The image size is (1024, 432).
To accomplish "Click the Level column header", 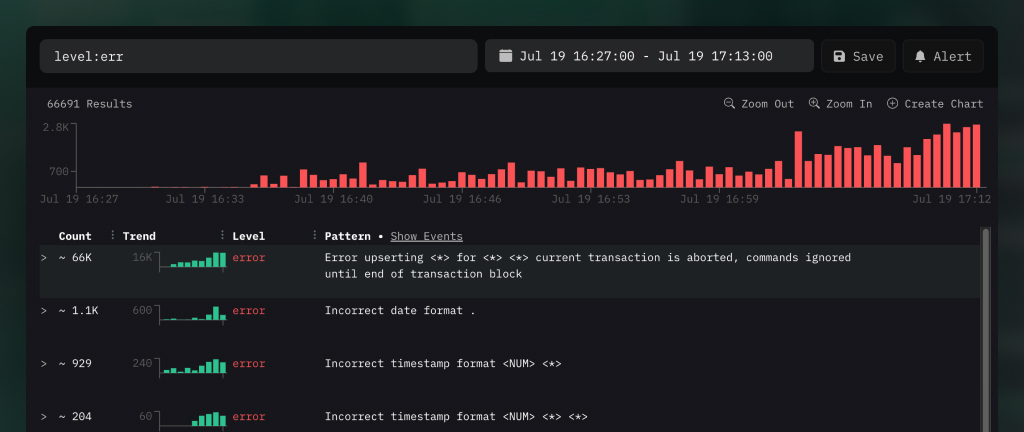I will click(x=249, y=236).
